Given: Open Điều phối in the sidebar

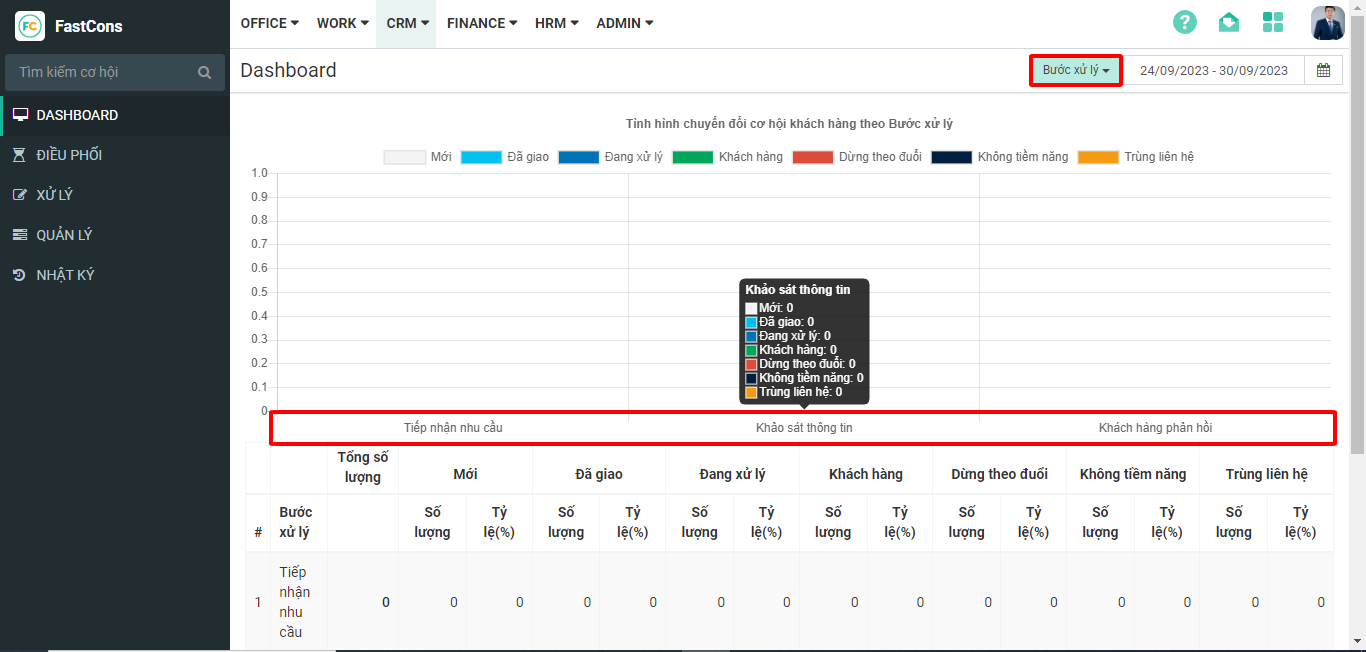Looking at the screenshot, I should 69,155.
